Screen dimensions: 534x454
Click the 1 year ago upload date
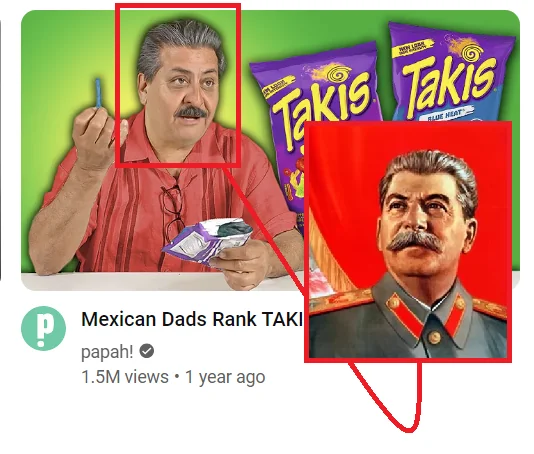pos(225,377)
